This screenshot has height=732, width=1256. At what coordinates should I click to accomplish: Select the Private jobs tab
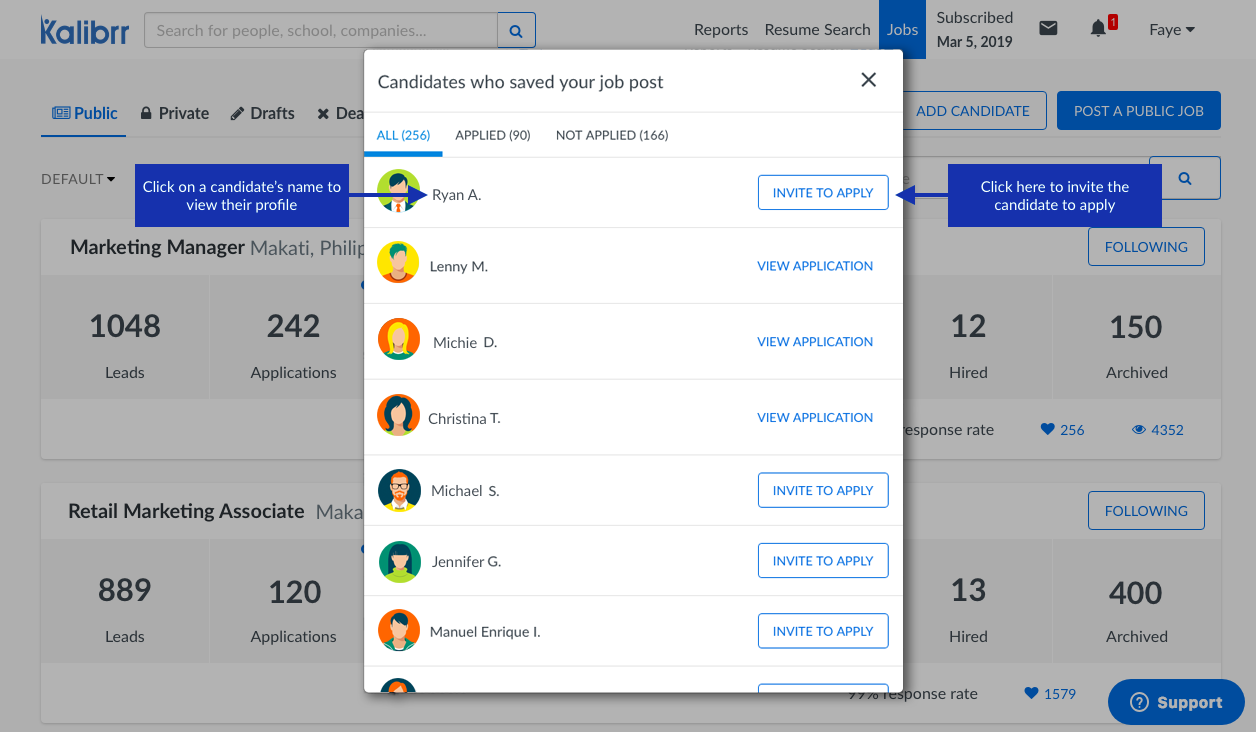175,113
